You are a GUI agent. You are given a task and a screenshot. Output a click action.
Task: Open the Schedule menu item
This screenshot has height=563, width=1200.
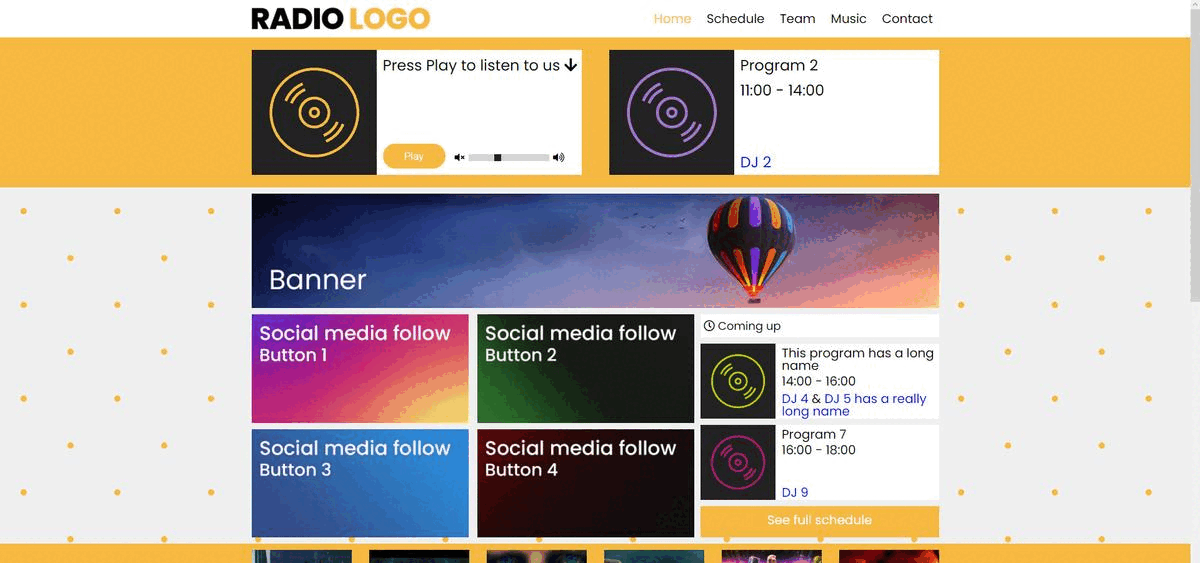pos(735,18)
